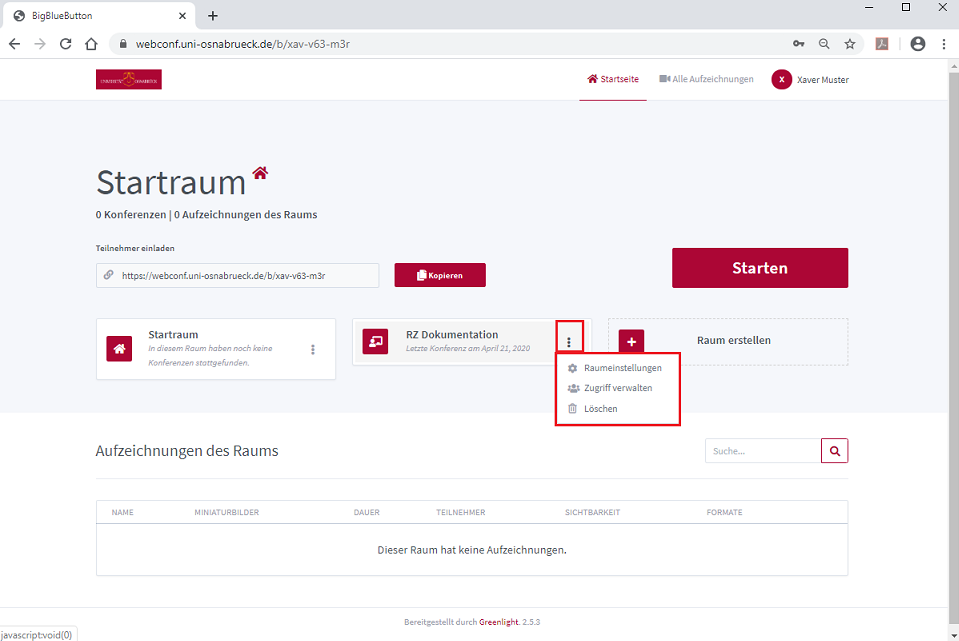
Task: Select the Startraum room card
Action: click(216, 349)
